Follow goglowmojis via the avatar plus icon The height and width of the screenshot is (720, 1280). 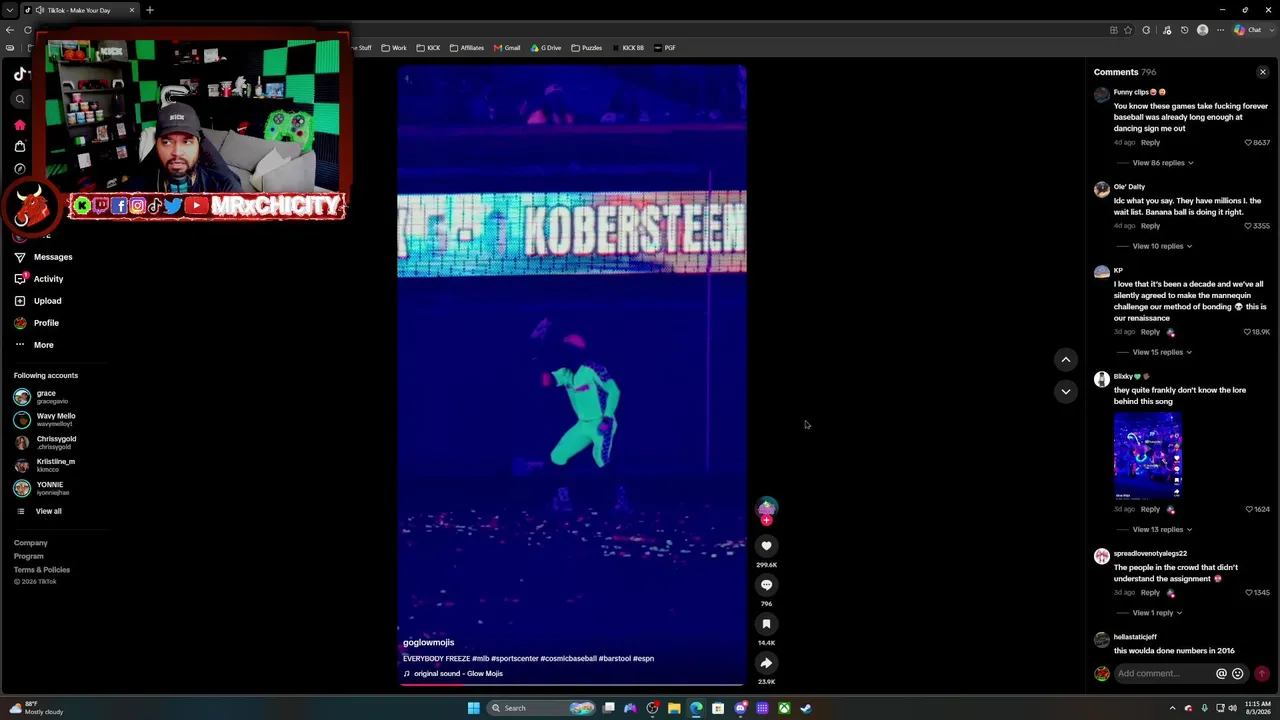(766, 520)
